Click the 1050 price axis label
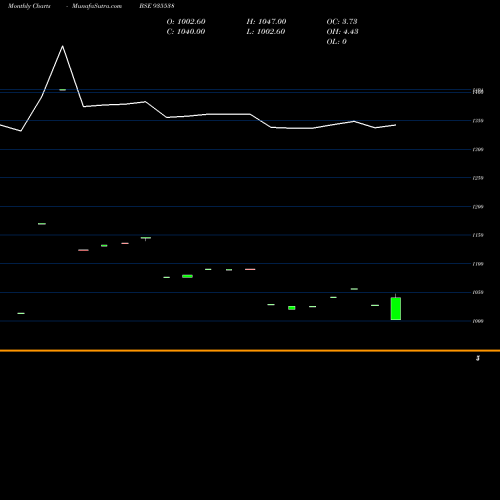The image size is (500, 500). click(478, 292)
